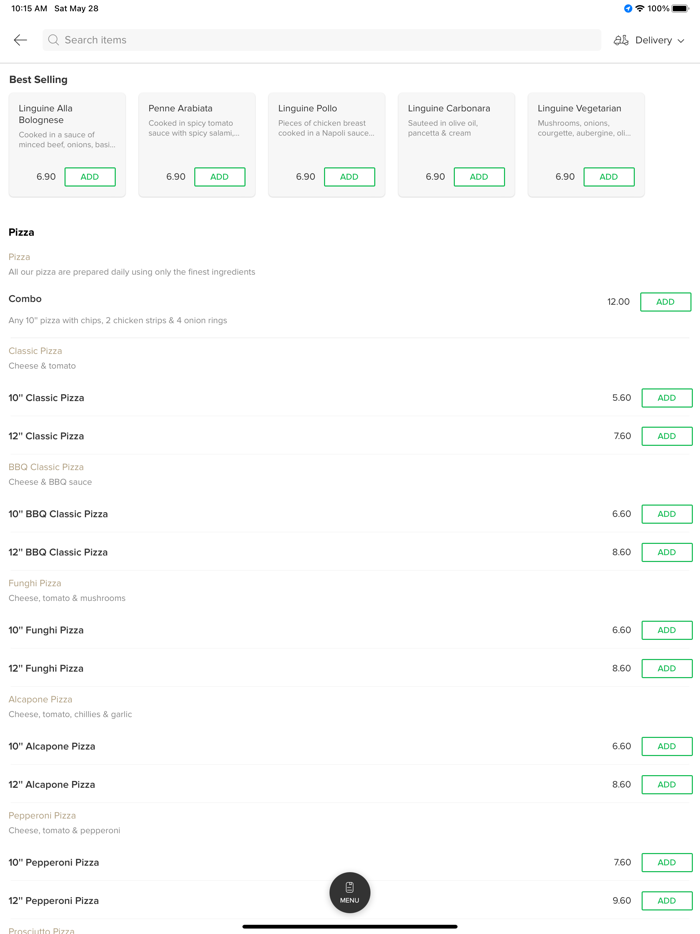
Task: Open the floating MENU button
Action: 349,892
